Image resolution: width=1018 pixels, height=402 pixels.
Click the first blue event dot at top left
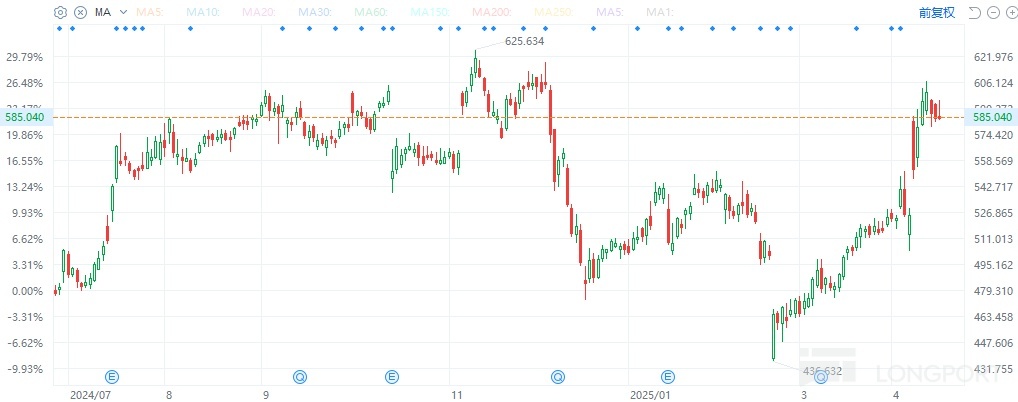59,28
